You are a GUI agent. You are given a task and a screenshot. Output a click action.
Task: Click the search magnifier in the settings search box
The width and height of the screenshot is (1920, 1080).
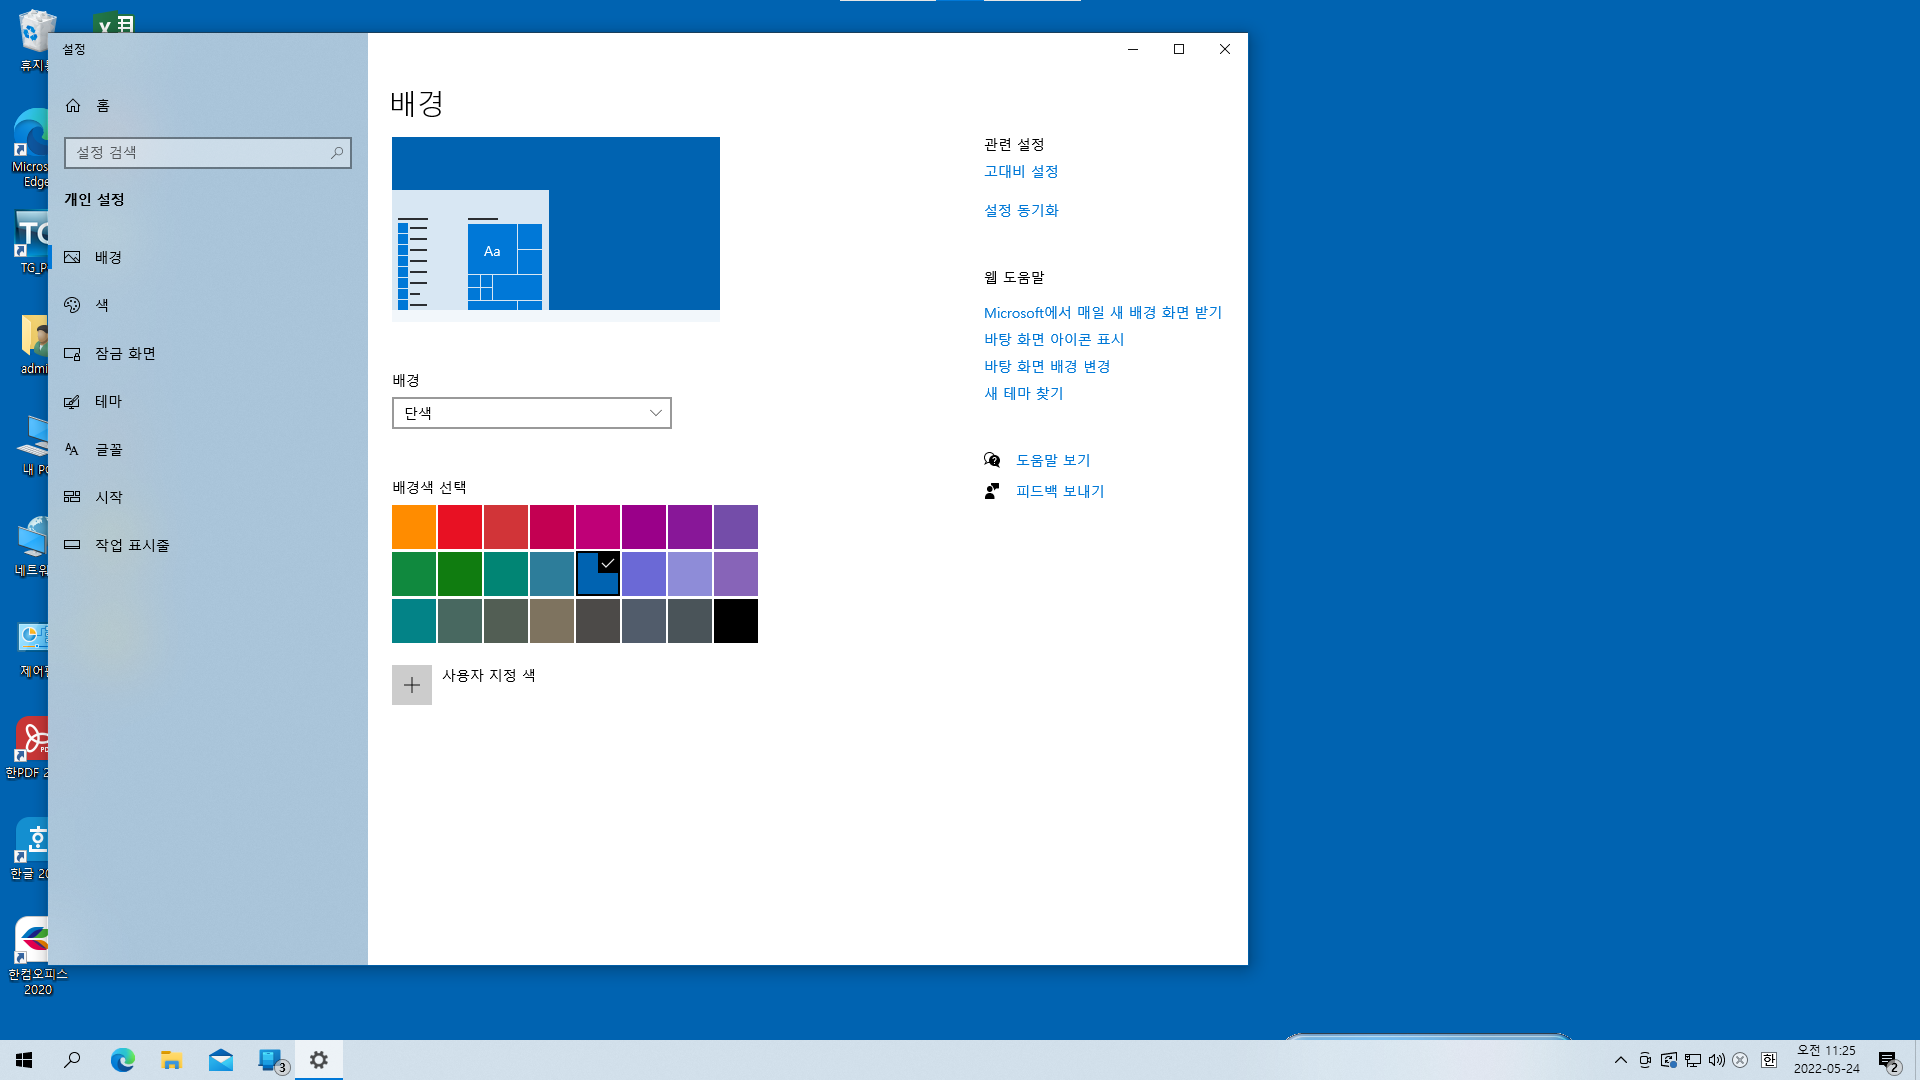(x=337, y=153)
